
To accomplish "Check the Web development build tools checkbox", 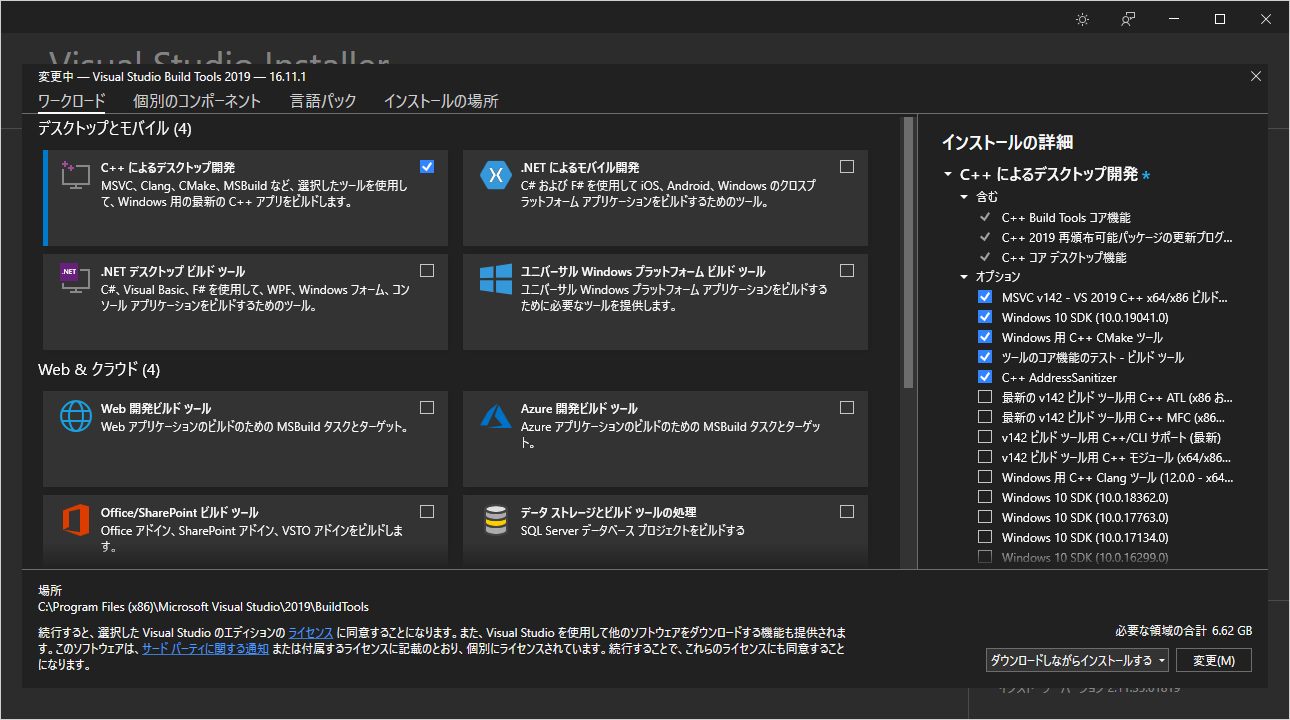I will click(x=427, y=407).
